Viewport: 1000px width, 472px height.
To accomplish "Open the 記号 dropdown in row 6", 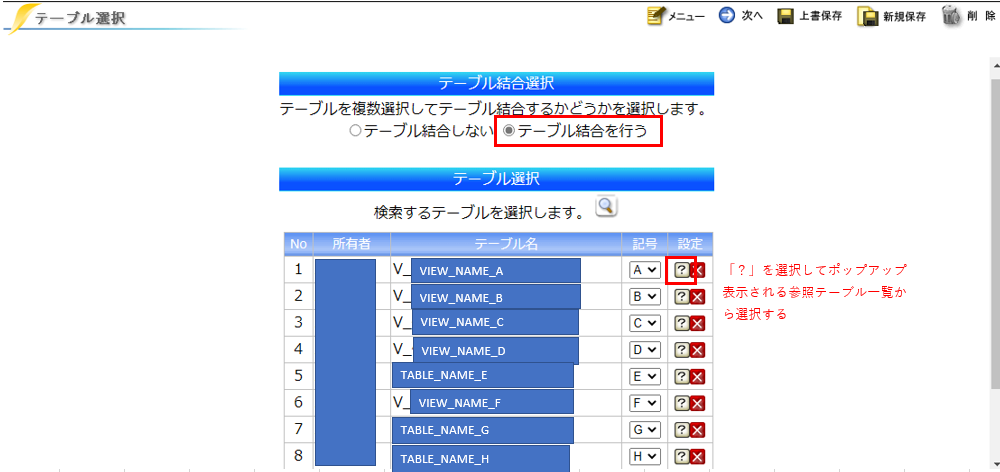I will point(644,404).
